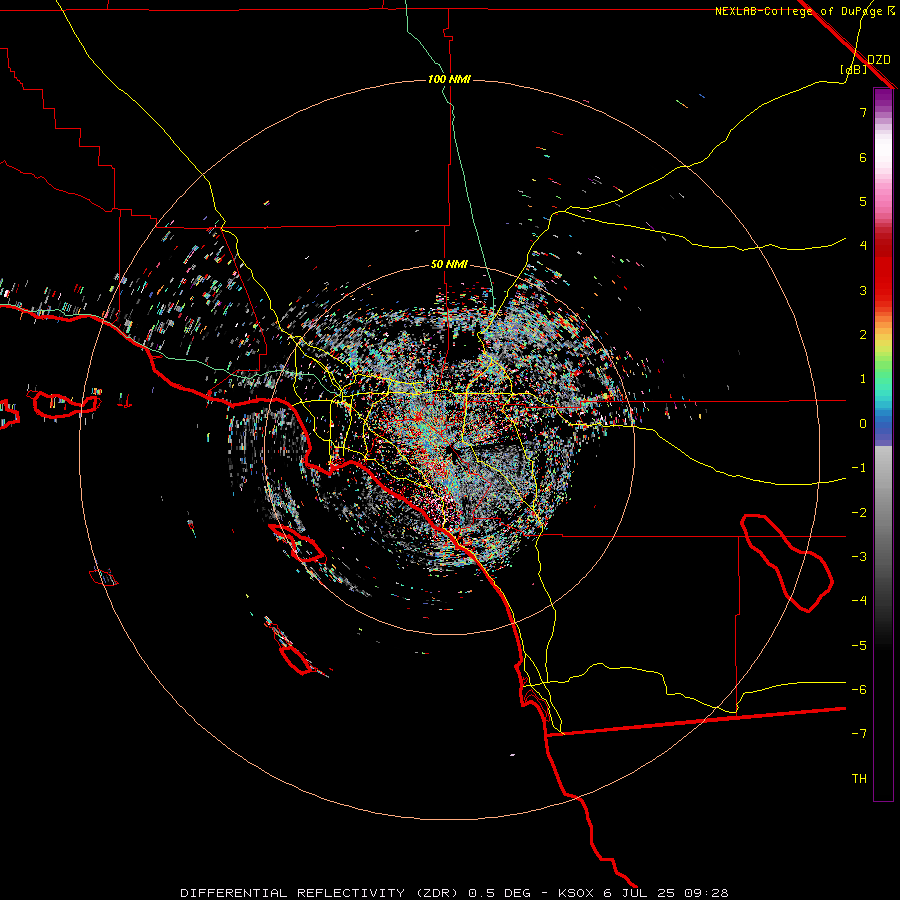900x900 pixels.
Task: Click the 1 value on color scale
Action: [x=863, y=379]
